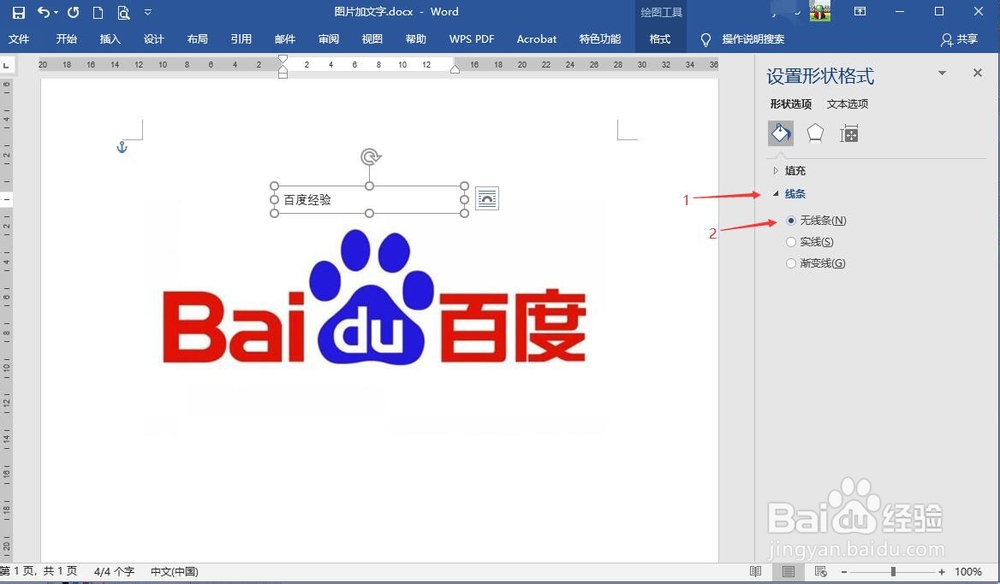This screenshot has width=1000, height=584.
Task: Switch to the 帮助 (Help) tab
Action: point(416,39)
